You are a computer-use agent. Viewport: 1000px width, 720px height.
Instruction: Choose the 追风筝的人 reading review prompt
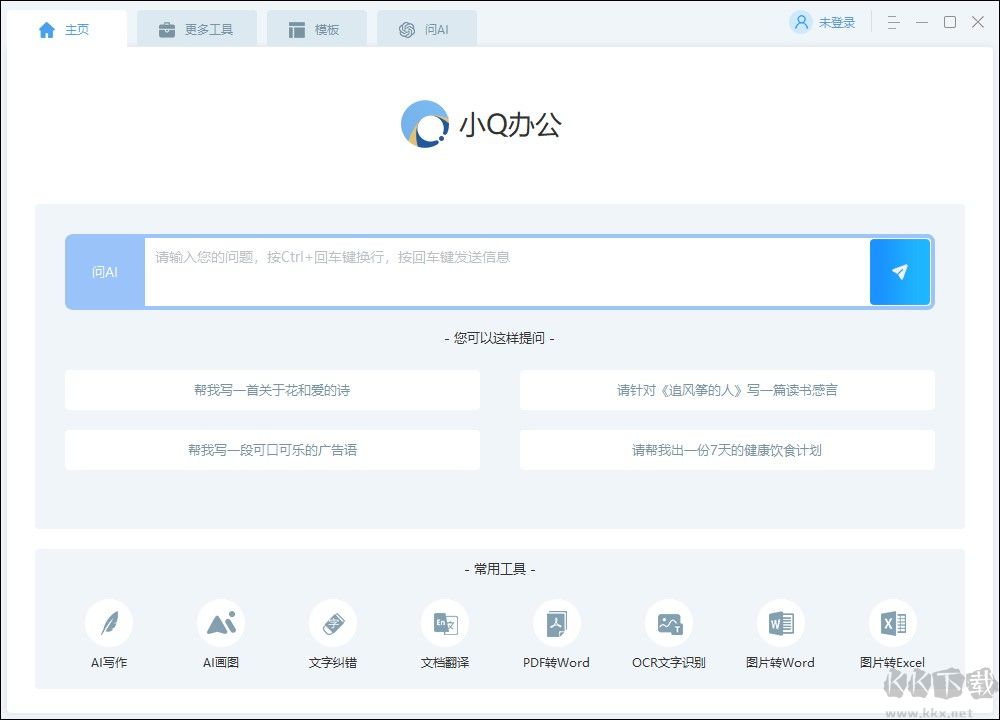pyautogui.click(x=727, y=390)
